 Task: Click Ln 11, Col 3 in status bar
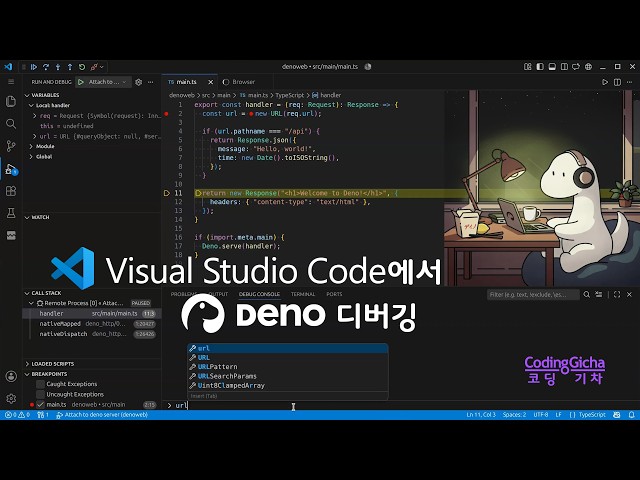pyautogui.click(x=481, y=415)
